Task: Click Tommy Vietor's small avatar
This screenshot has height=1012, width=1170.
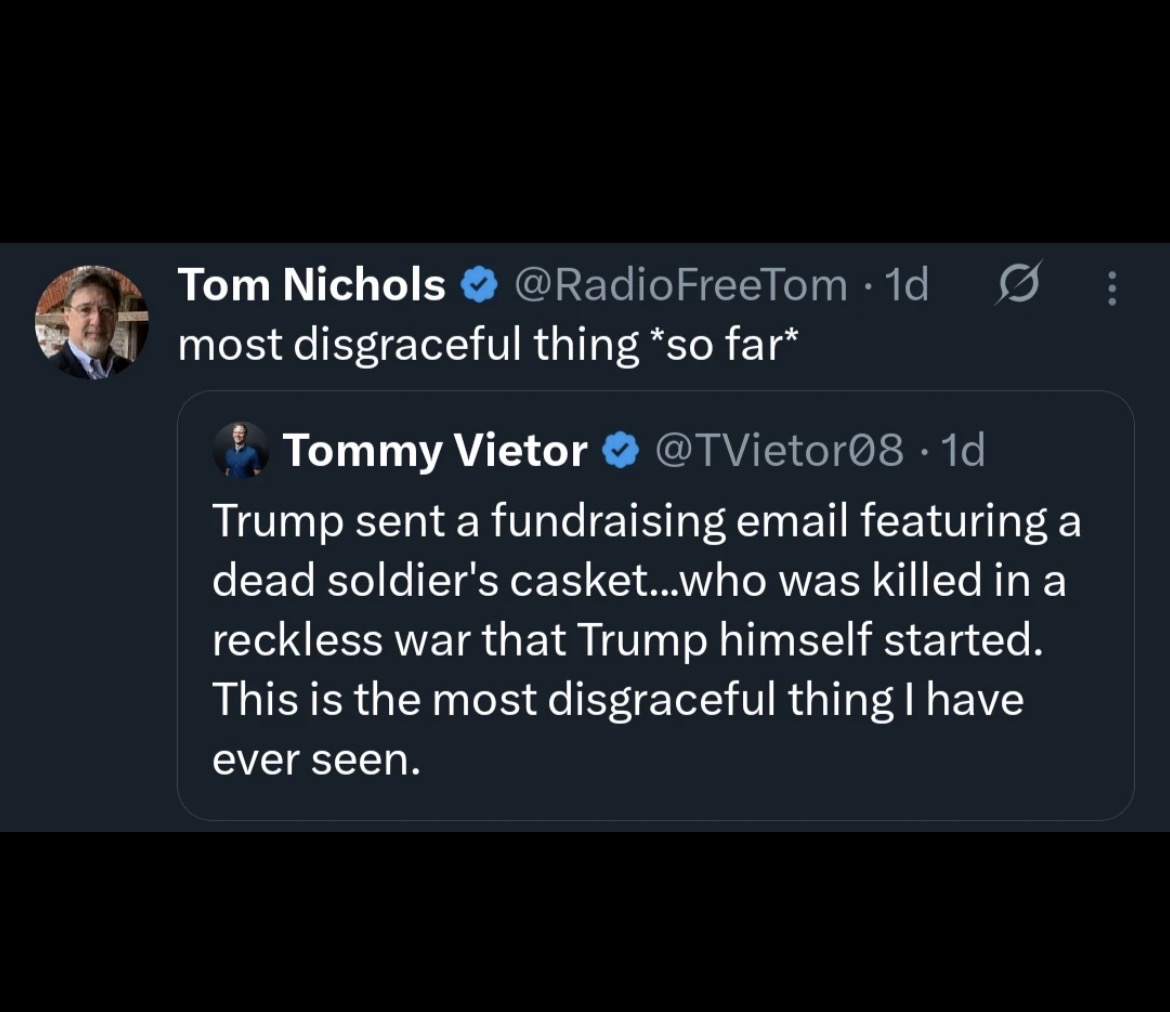Action: pos(241,450)
